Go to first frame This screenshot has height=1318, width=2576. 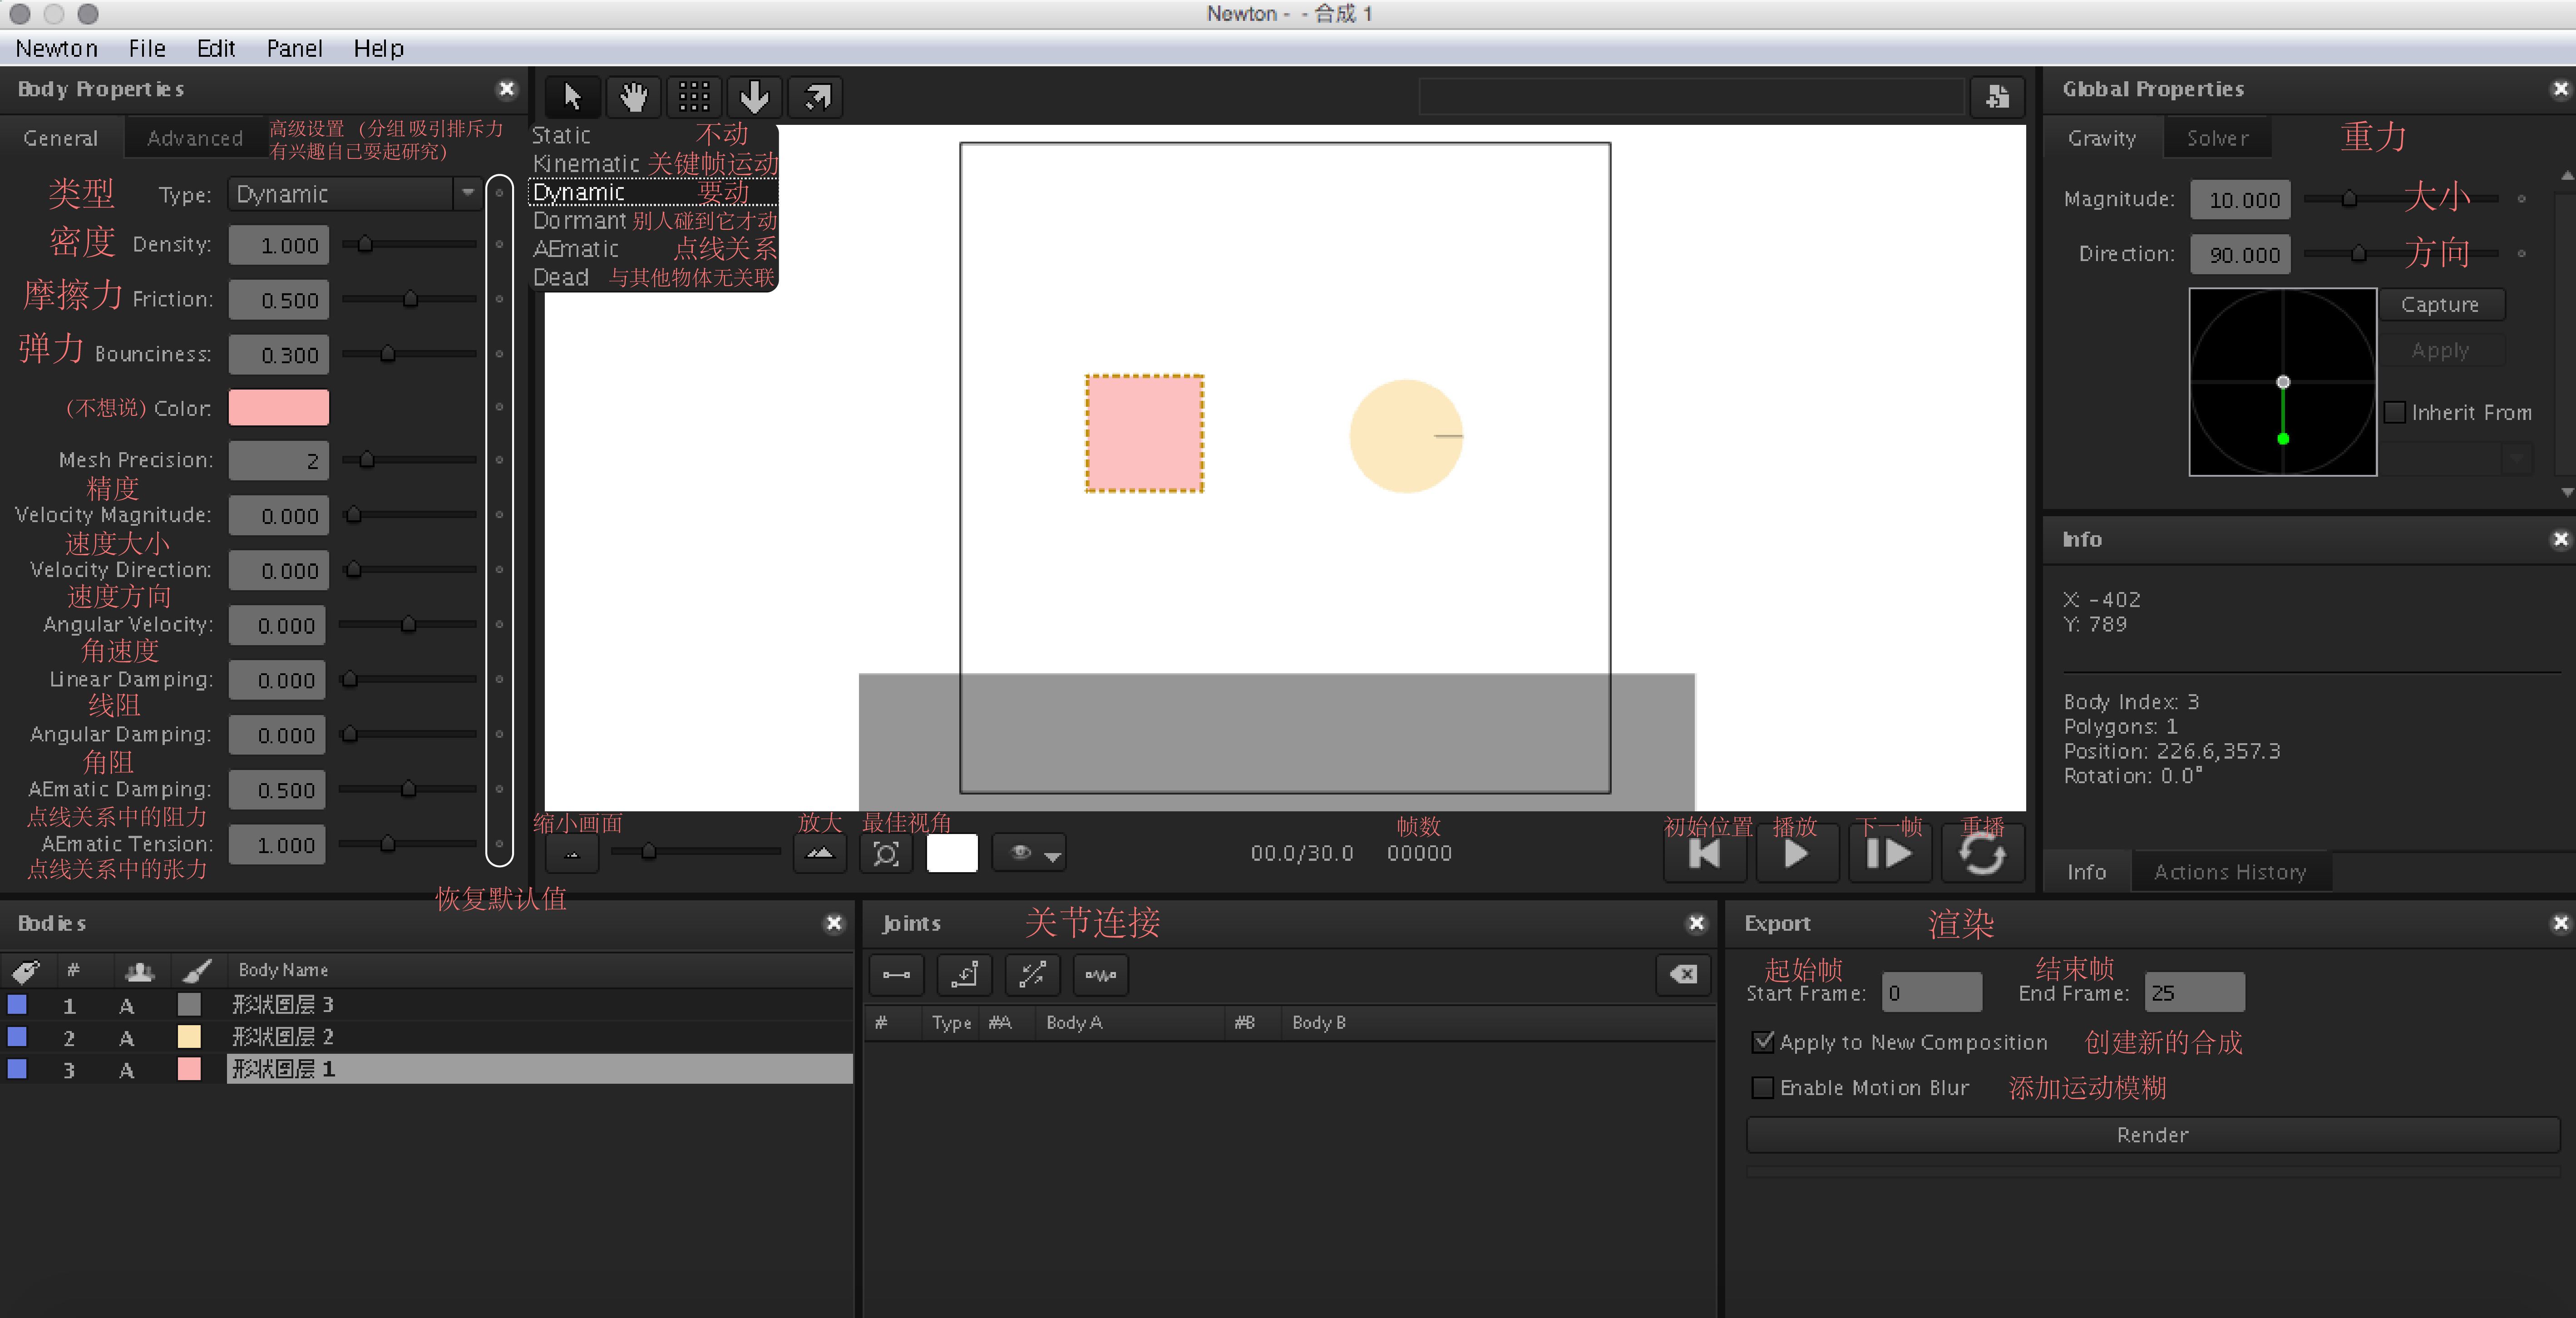click(x=1705, y=854)
